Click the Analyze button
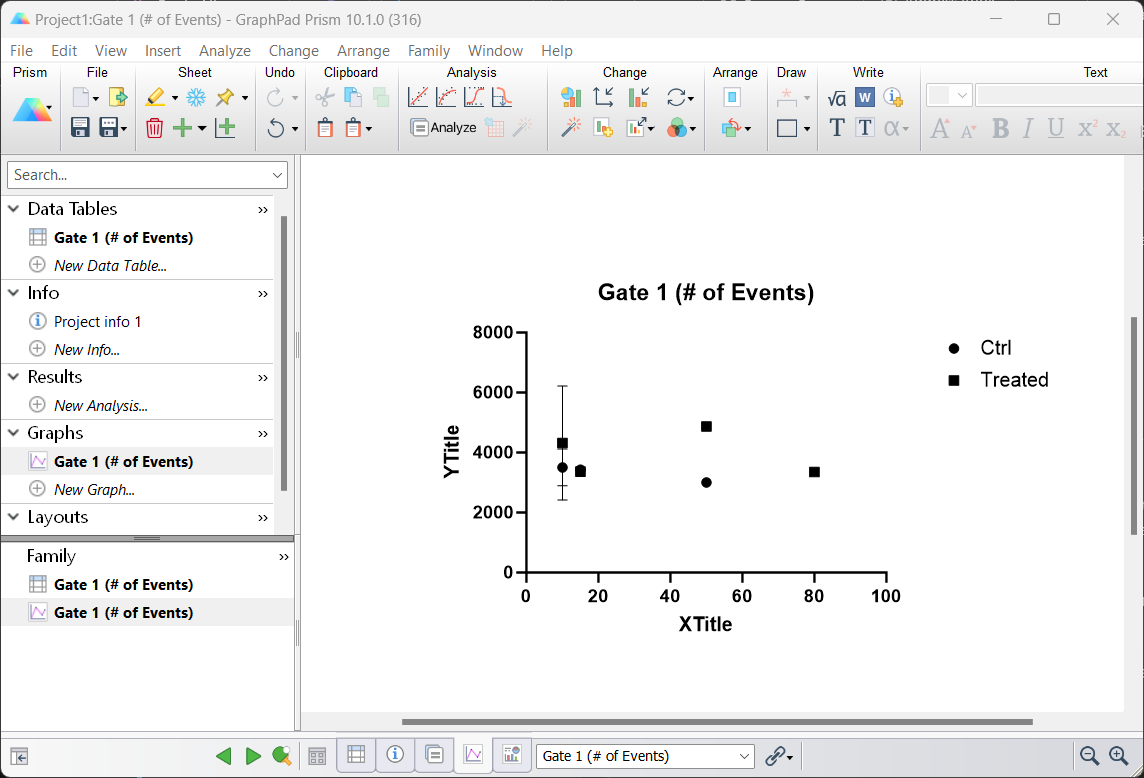Image resolution: width=1144 pixels, height=778 pixels. click(443, 128)
